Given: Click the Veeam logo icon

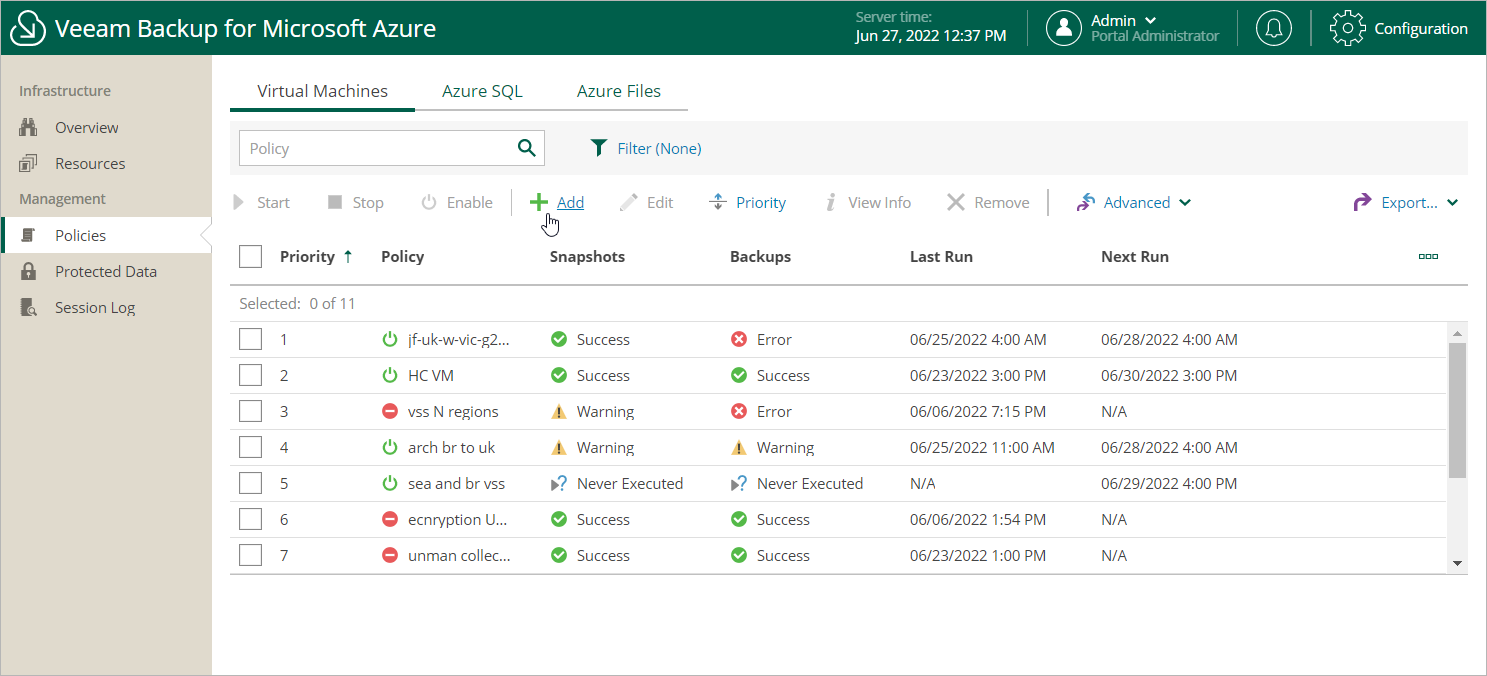Looking at the screenshot, I should tap(27, 28).
